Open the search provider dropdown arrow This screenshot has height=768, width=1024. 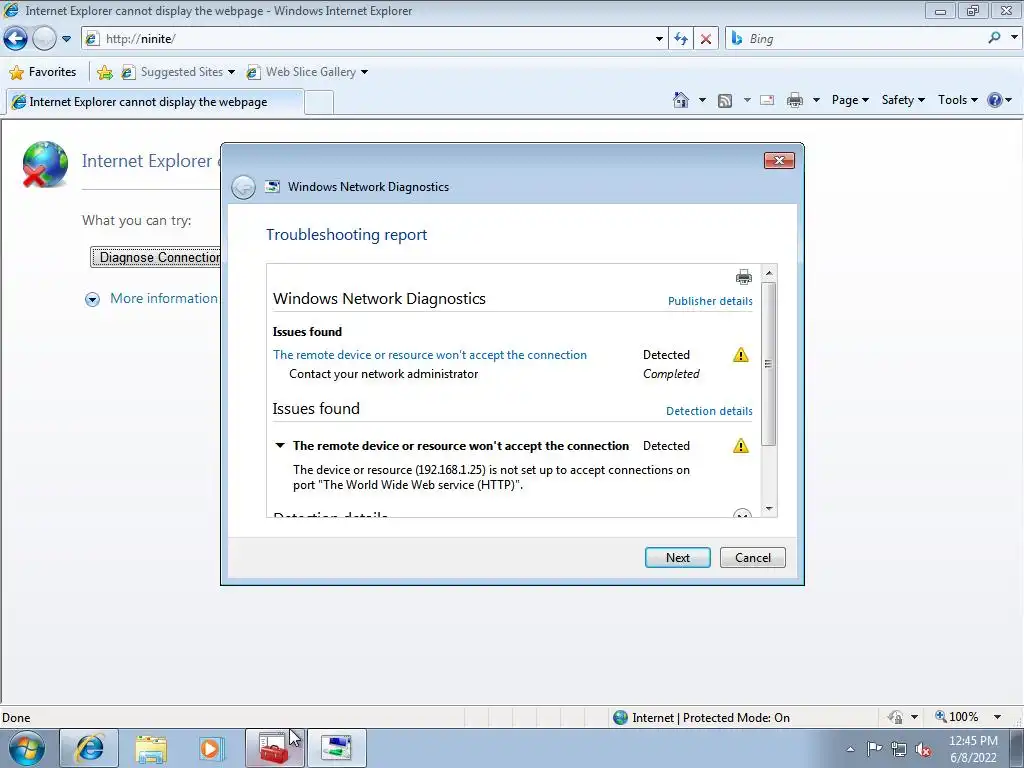coord(1014,38)
